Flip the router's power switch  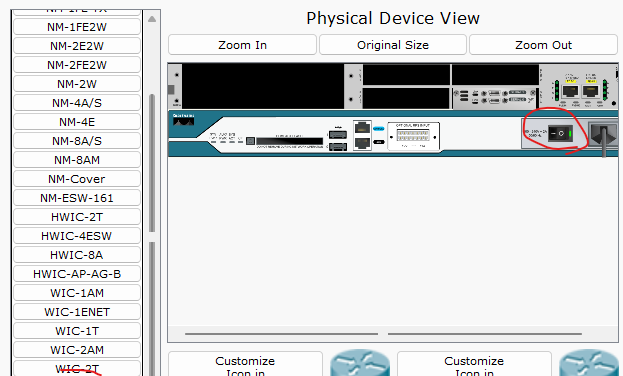[560, 134]
